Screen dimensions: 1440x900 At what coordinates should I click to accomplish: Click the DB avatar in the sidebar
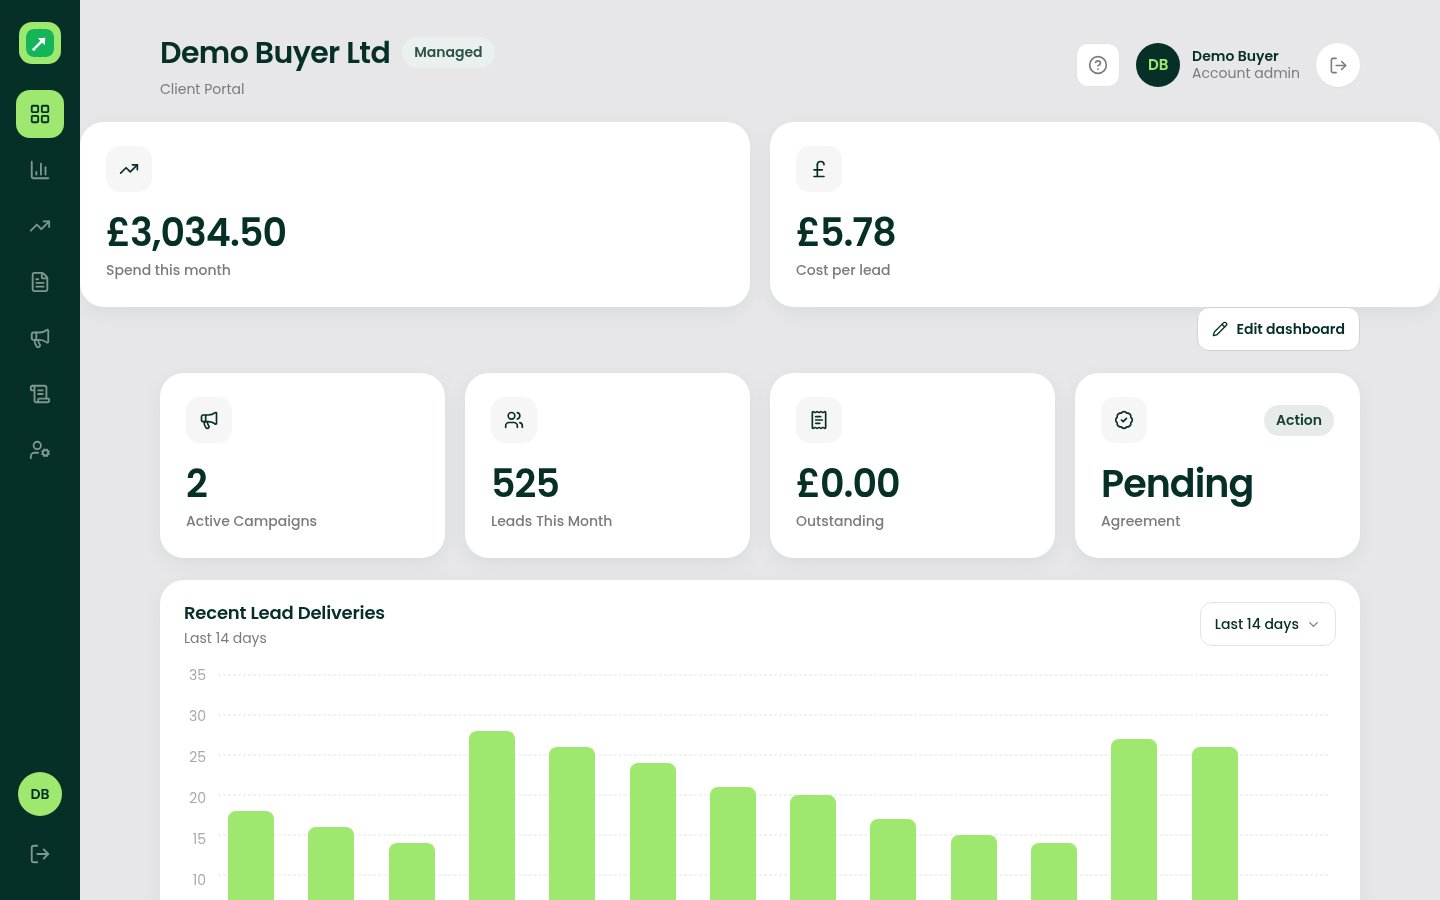(x=40, y=794)
